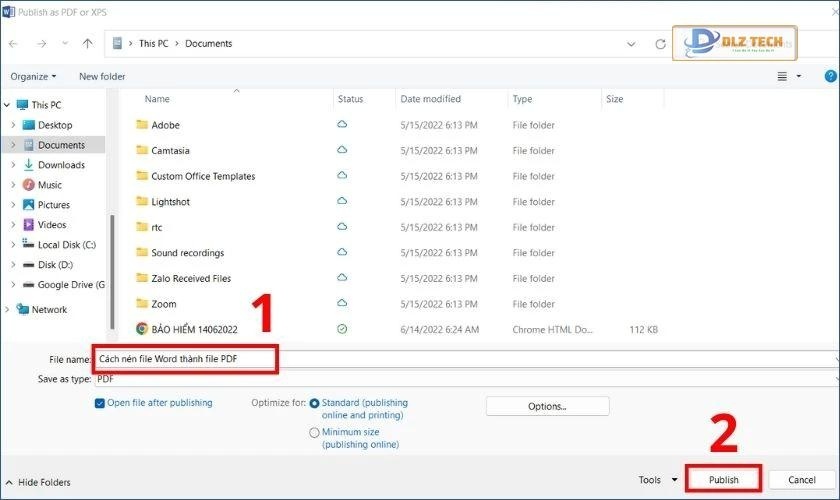Viewport: 840px width, 500px height.
Task: Choose Minimum size radio option
Action: point(315,433)
